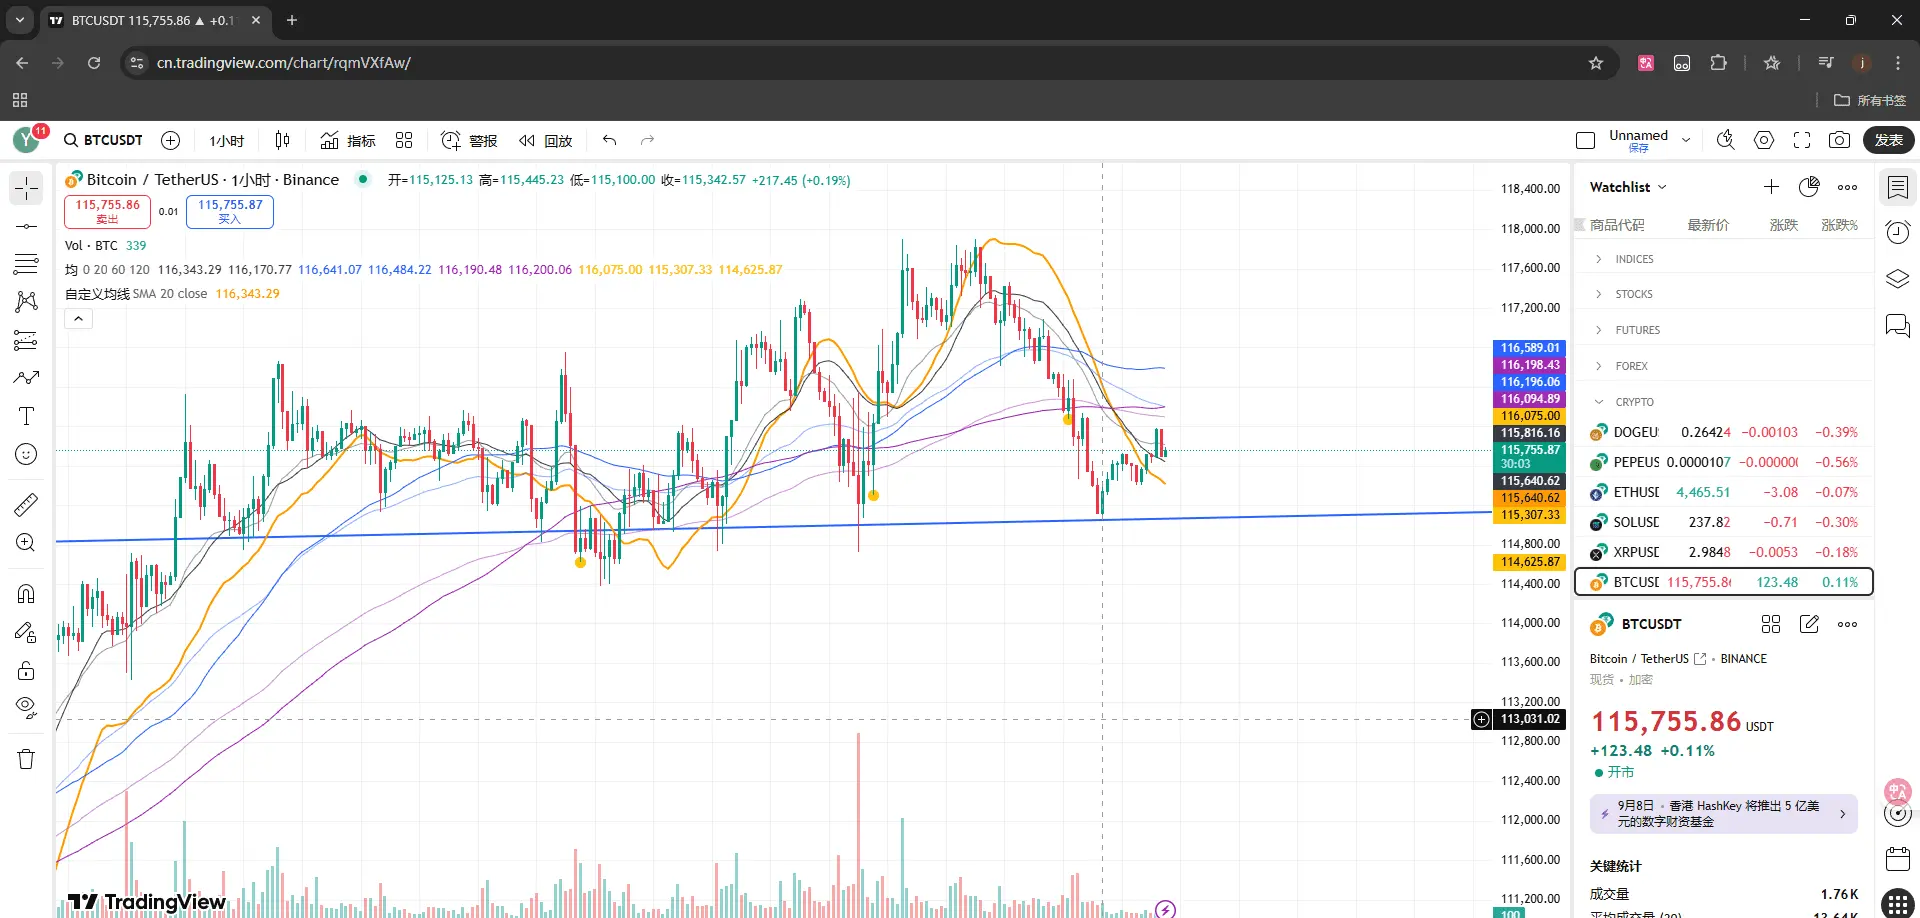The image size is (1920, 918).
Task: Select the text annotation tool
Action: pos(26,416)
